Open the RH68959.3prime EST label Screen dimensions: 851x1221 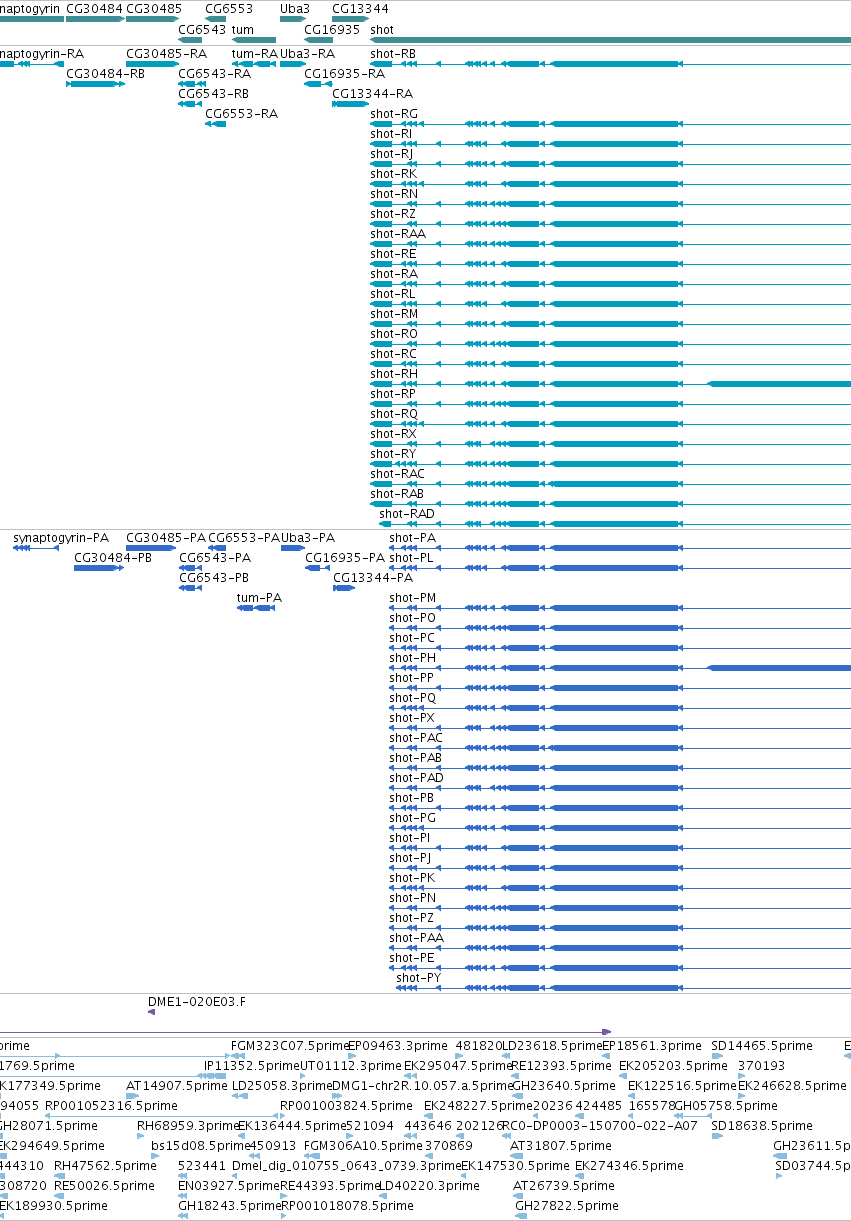coord(187,1125)
